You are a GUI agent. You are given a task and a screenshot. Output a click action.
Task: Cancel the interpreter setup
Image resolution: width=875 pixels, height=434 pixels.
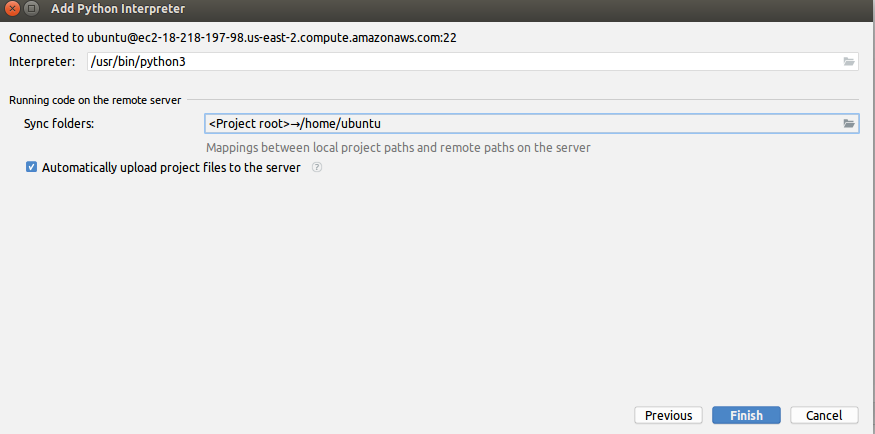(x=824, y=415)
